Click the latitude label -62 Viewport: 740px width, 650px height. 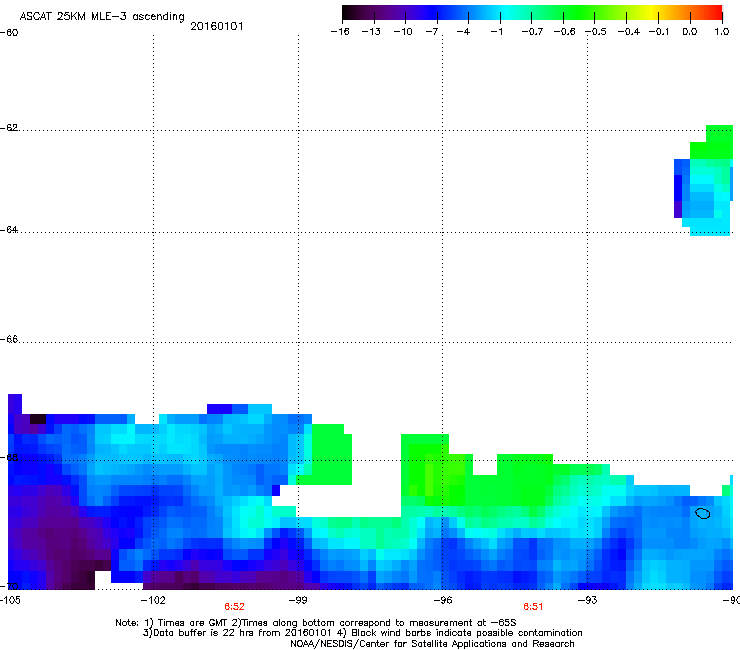point(9,128)
